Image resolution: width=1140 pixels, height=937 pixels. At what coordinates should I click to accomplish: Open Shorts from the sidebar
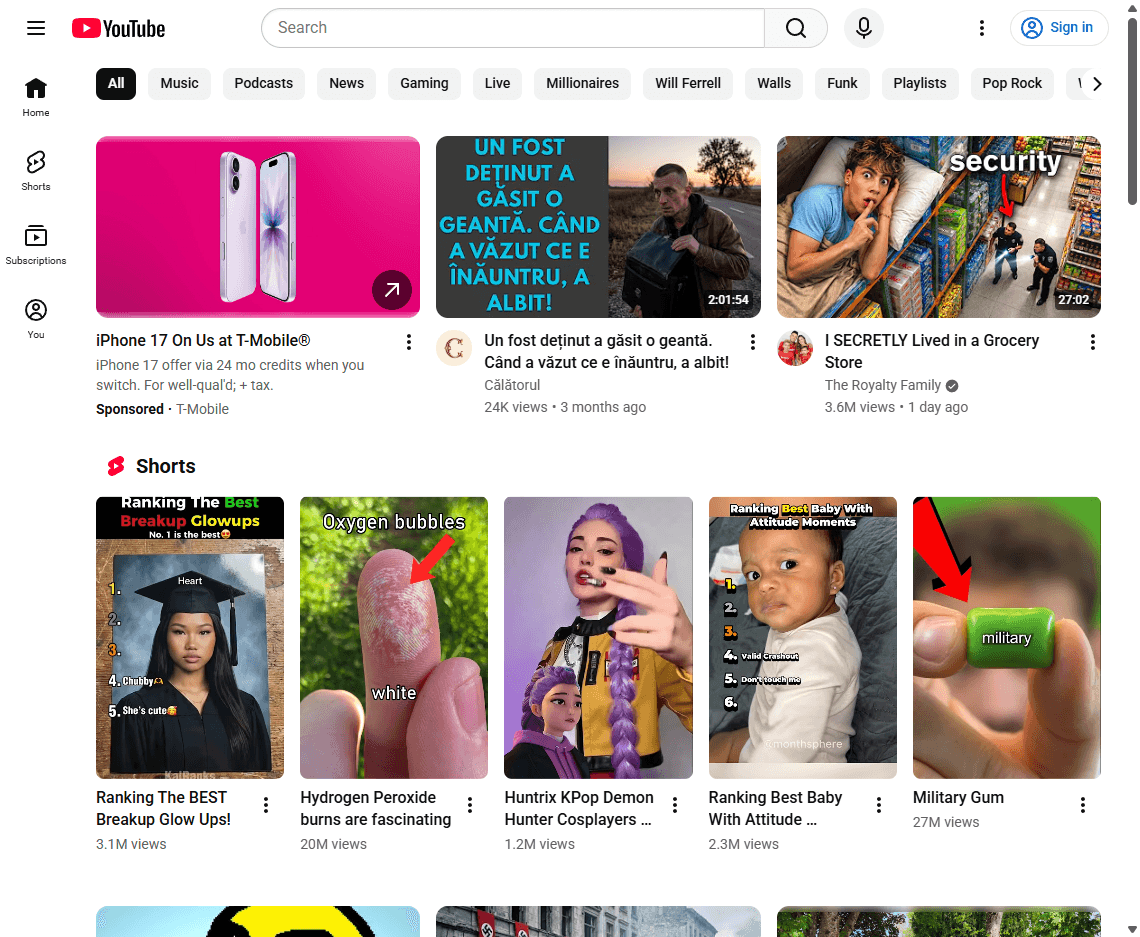(x=36, y=172)
